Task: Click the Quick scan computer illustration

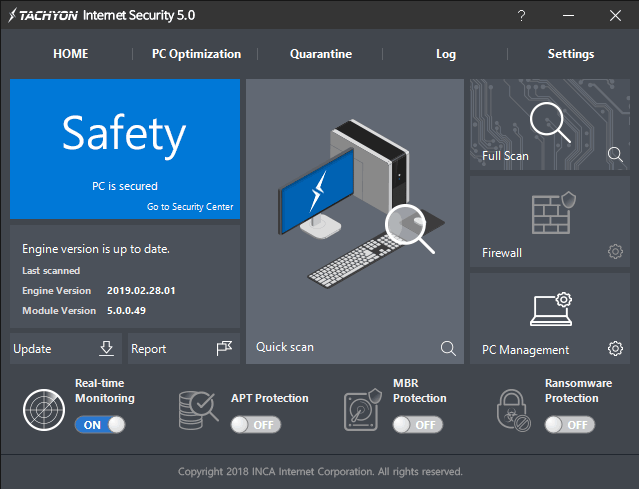Action: click(361, 204)
